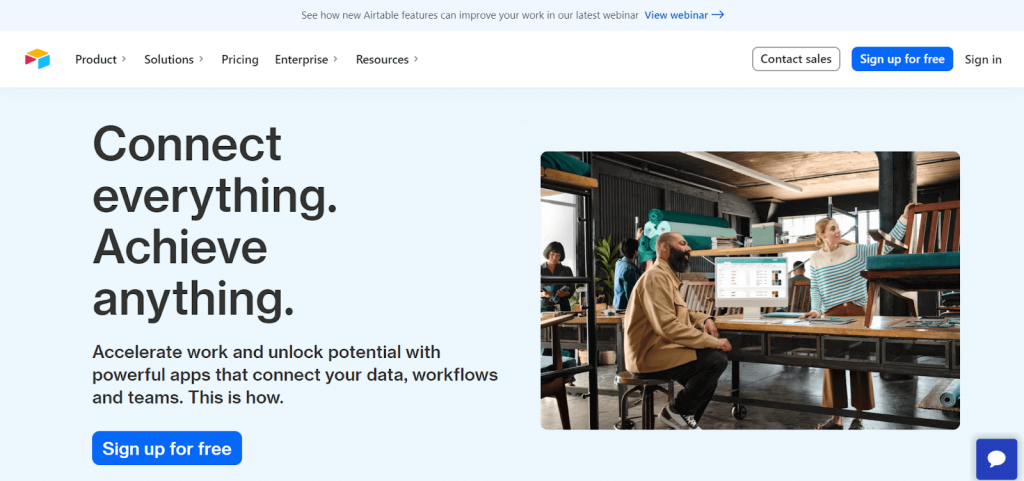Click hero Sign up for free button
The image size is (1024, 481).
(x=167, y=448)
